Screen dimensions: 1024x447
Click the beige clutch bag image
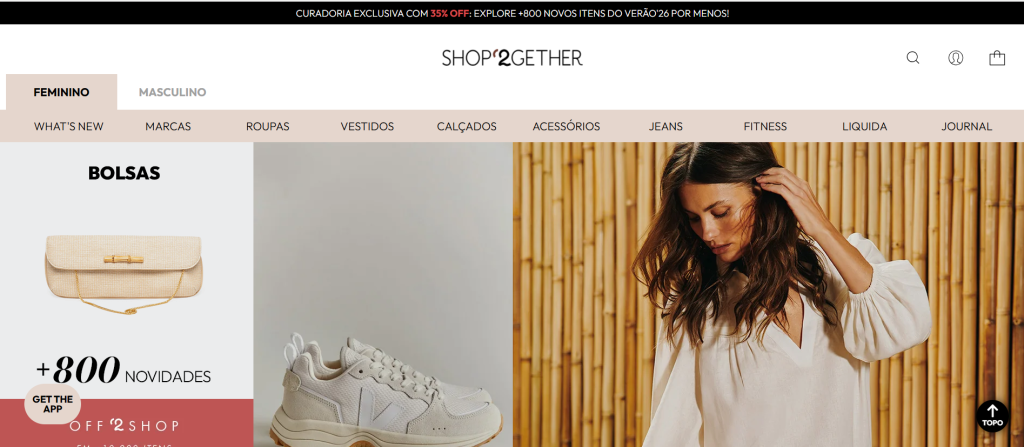[x=123, y=273]
